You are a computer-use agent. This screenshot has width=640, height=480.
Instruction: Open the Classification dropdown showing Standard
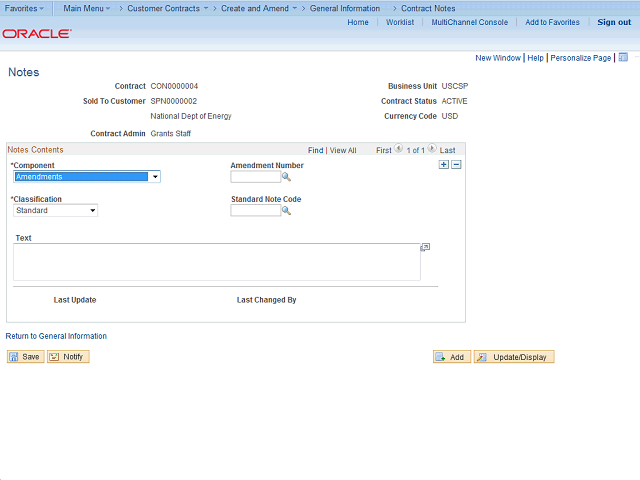pyautogui.click(x=56, y=210)
